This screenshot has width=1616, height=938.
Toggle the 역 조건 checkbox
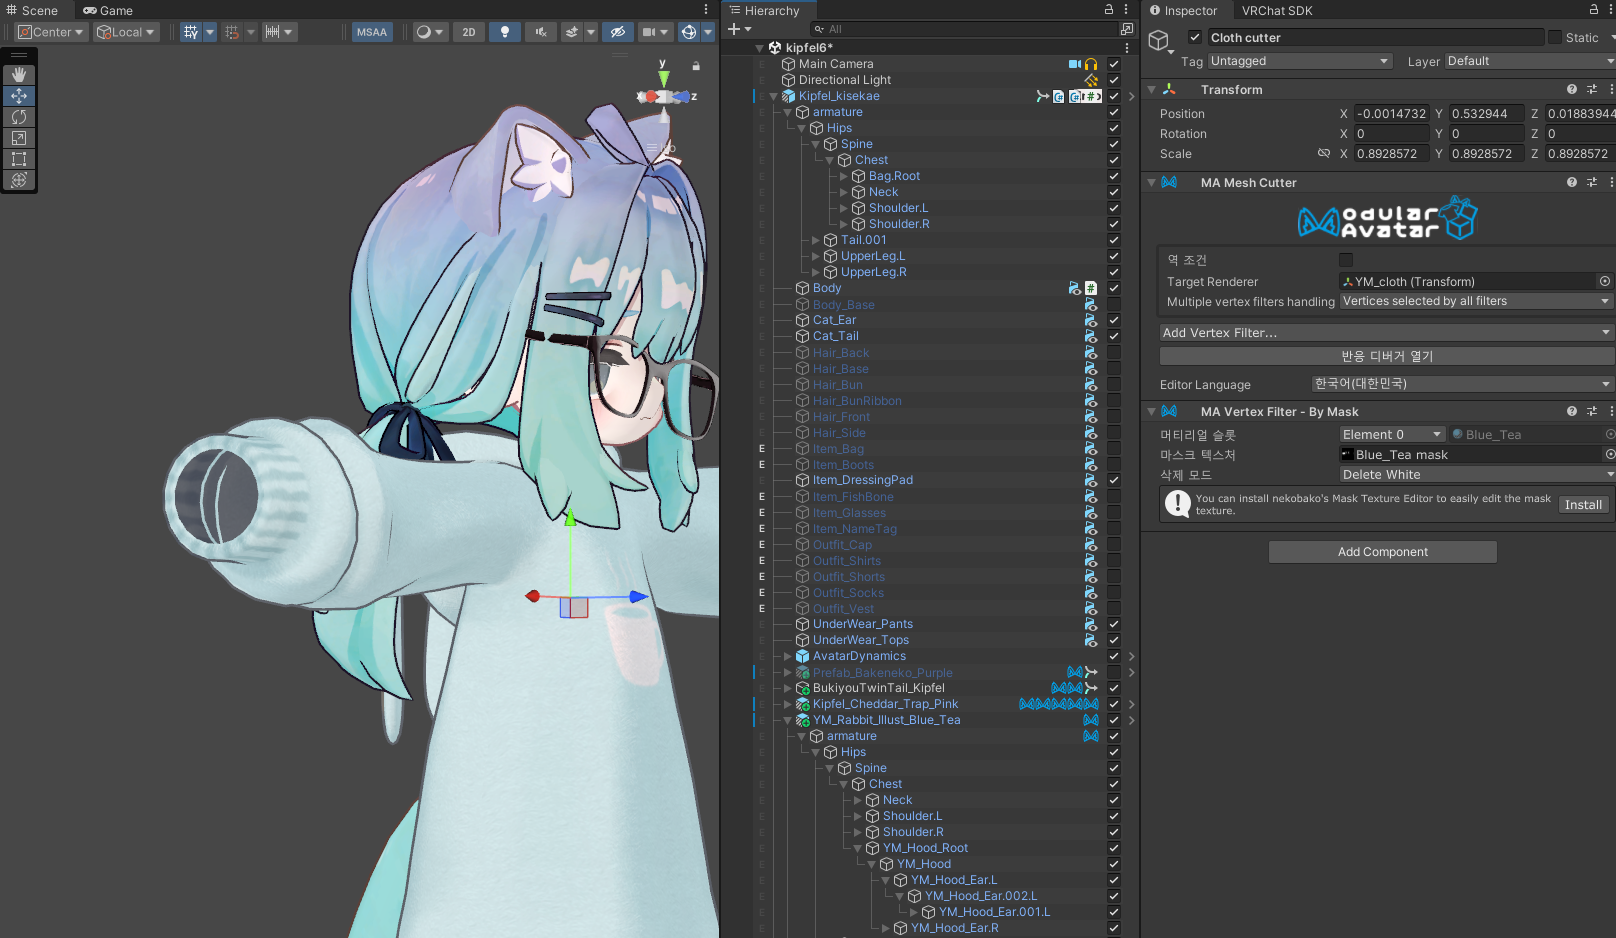pos(1346,260)
